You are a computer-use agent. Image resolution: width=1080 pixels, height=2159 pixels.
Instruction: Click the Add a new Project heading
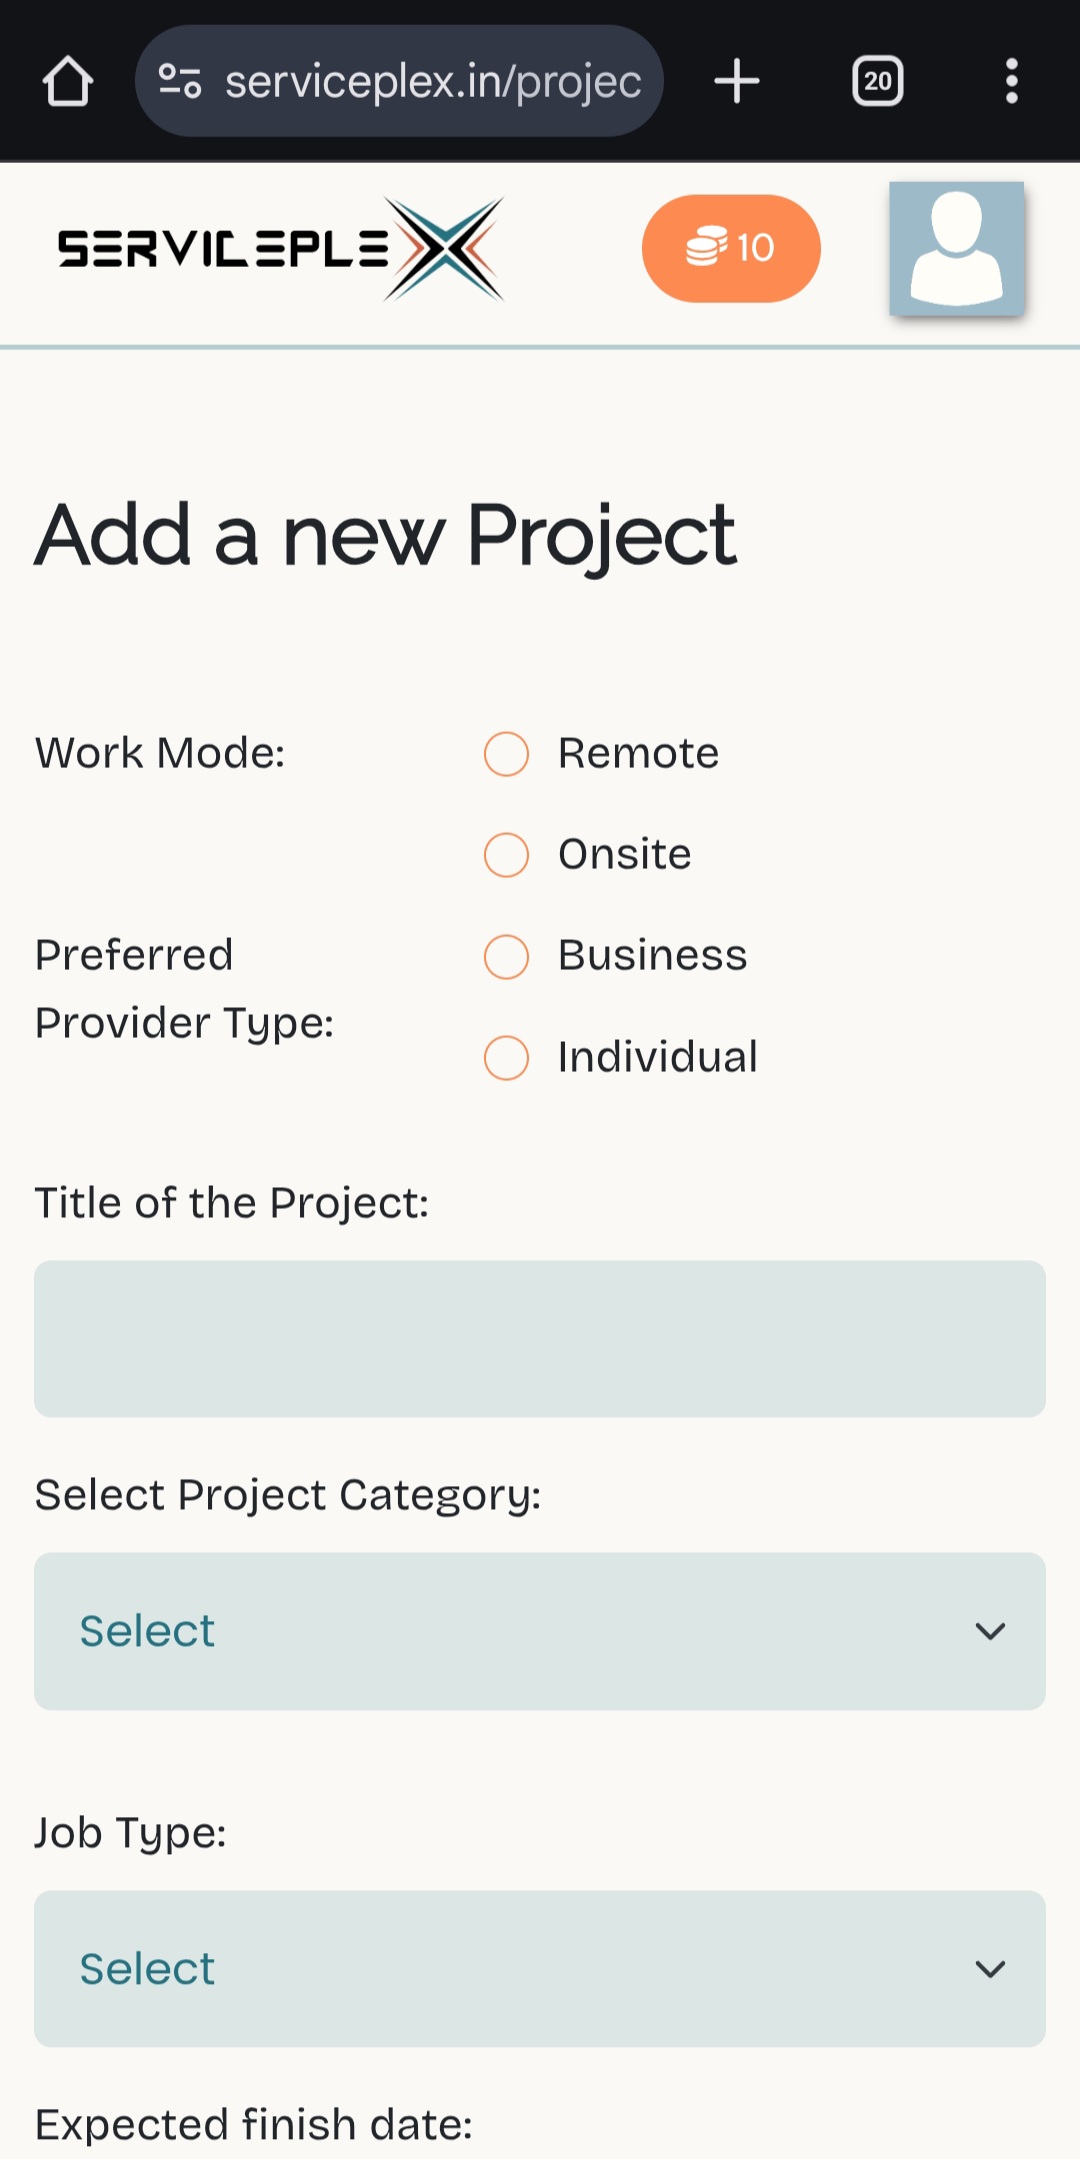tap(385, 533)
